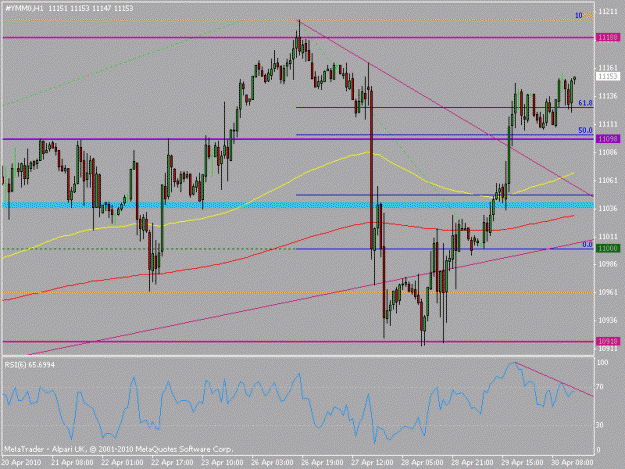This screenshot has width=625, height=469.
Task: Click the RSI scale value 70
Action: 601,387
